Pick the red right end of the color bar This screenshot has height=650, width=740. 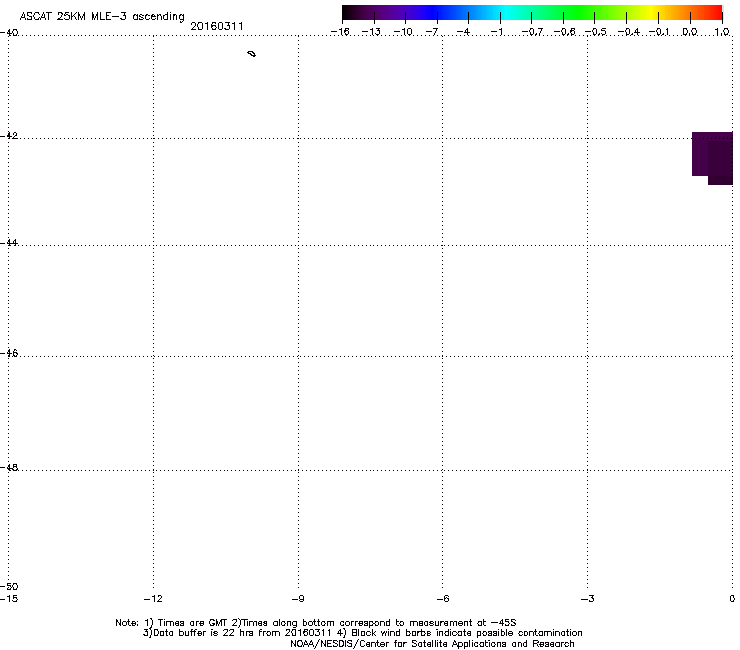click(715, 13)
